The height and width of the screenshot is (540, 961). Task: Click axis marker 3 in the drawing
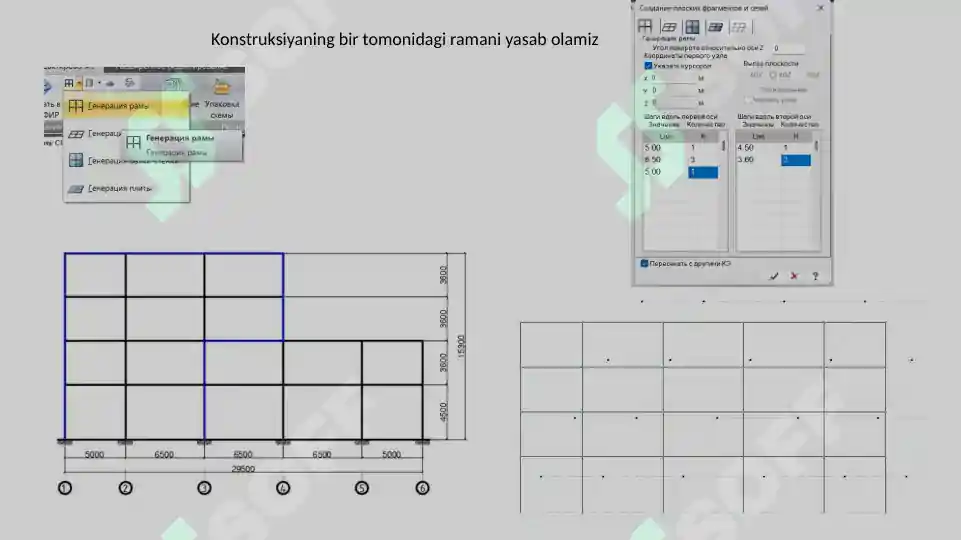[x=204, y=488]
